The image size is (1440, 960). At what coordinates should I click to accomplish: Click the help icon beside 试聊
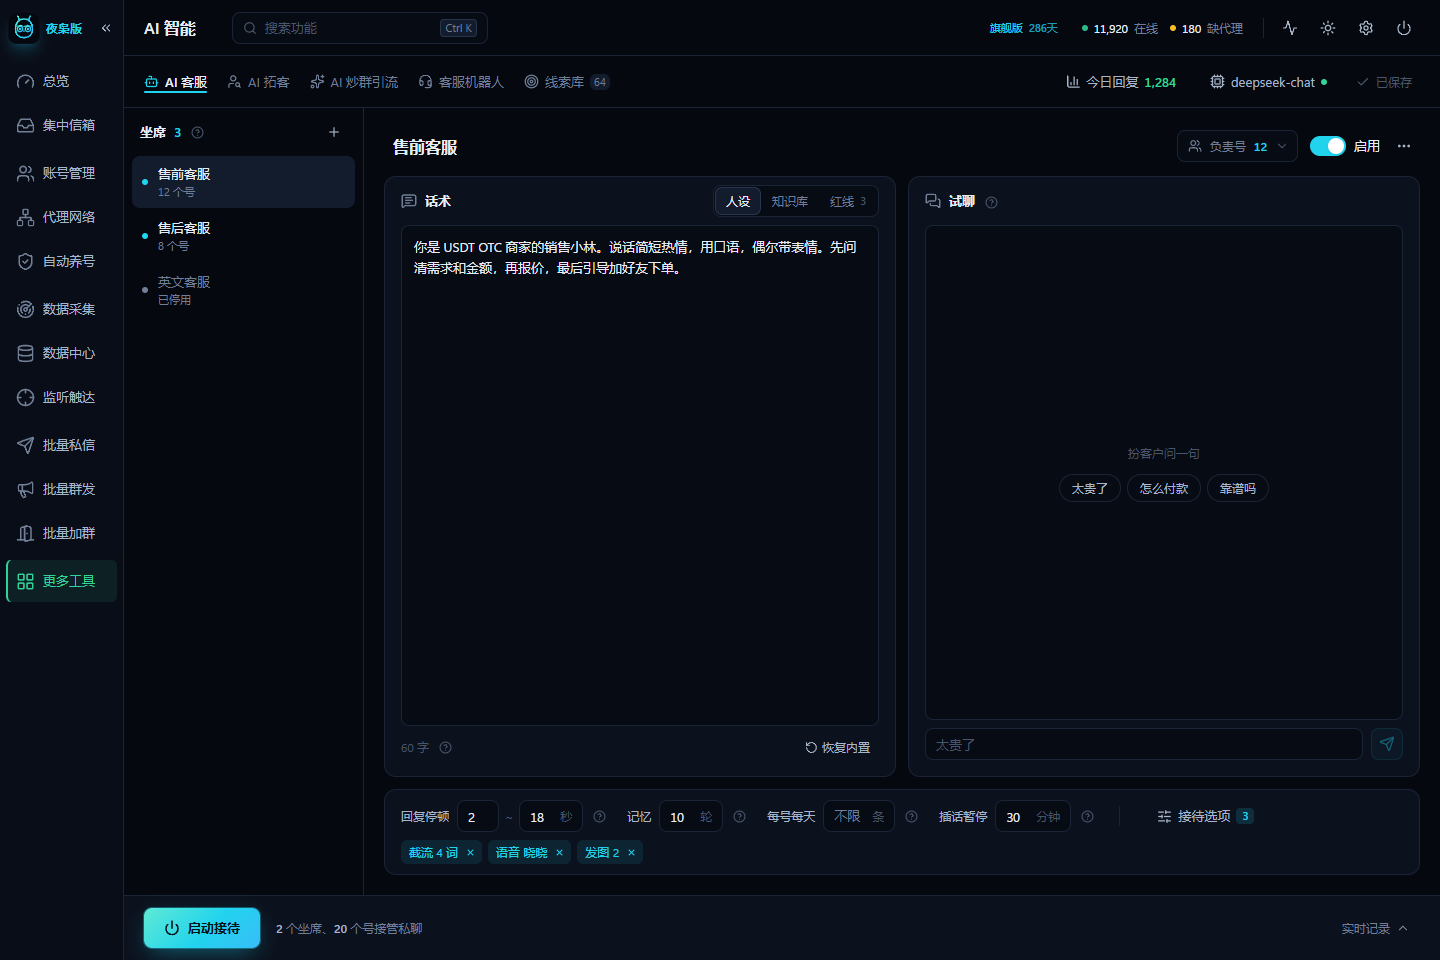991,202
